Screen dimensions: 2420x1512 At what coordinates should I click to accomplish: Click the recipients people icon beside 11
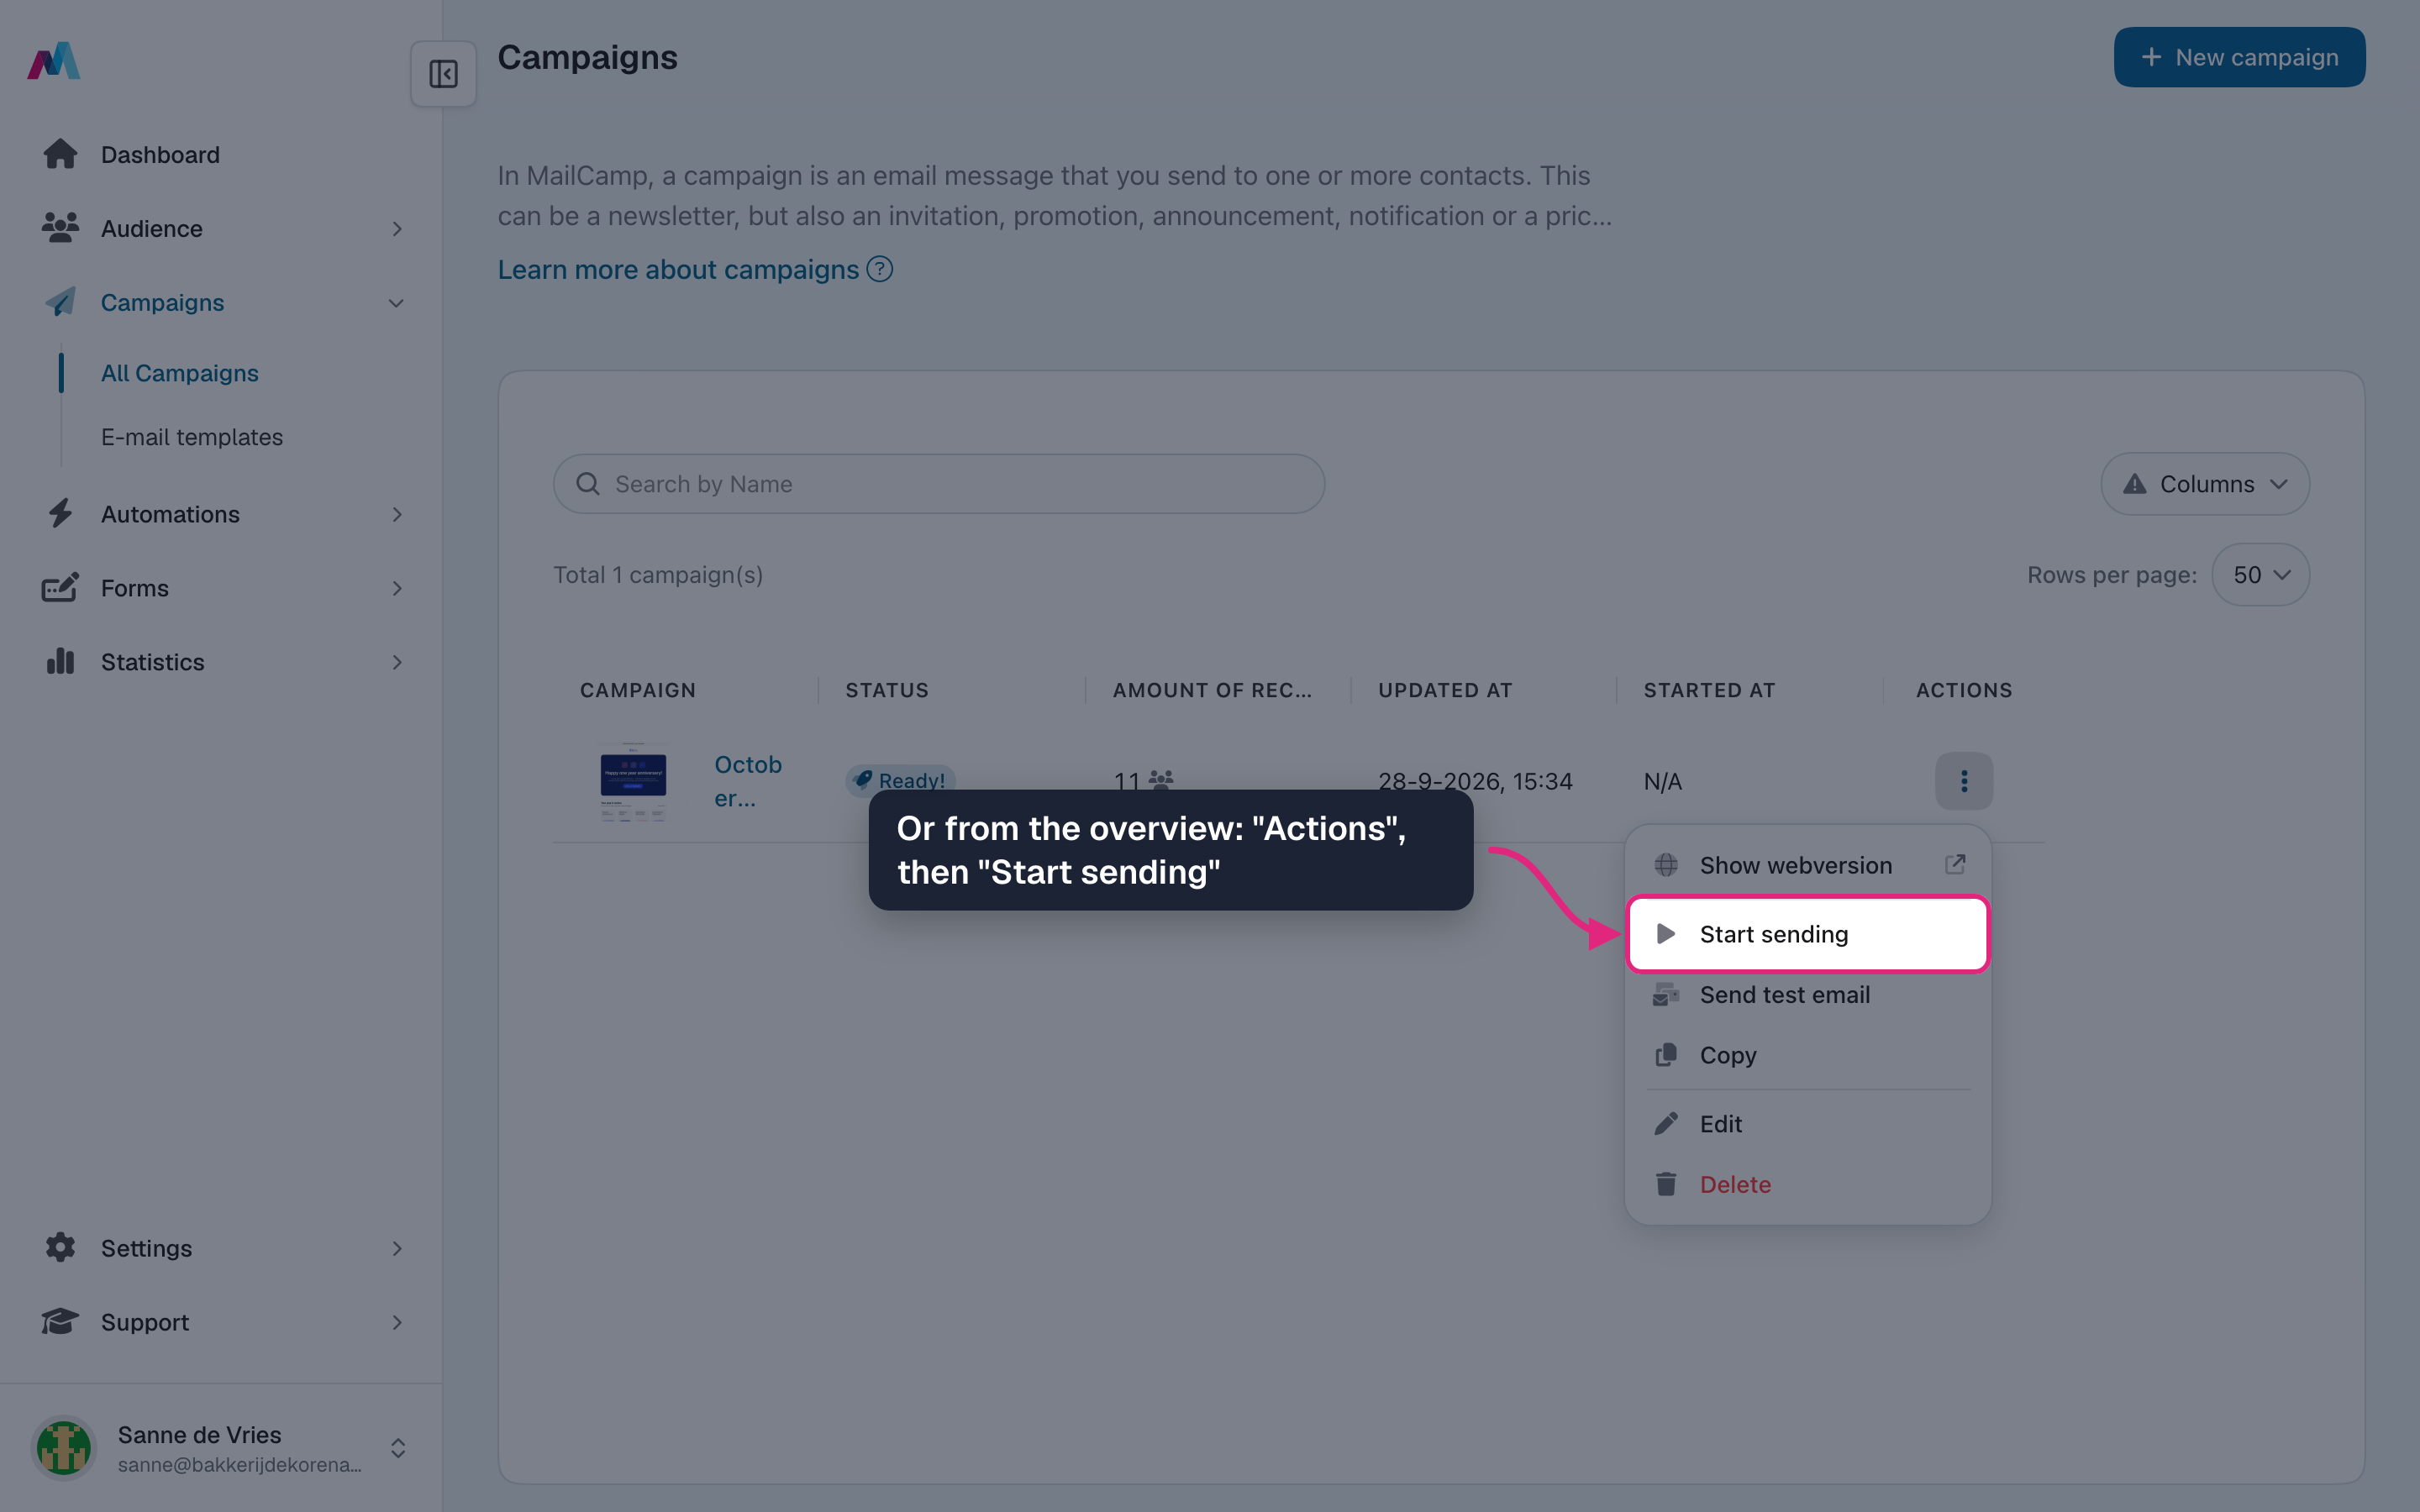(1160, 779)
